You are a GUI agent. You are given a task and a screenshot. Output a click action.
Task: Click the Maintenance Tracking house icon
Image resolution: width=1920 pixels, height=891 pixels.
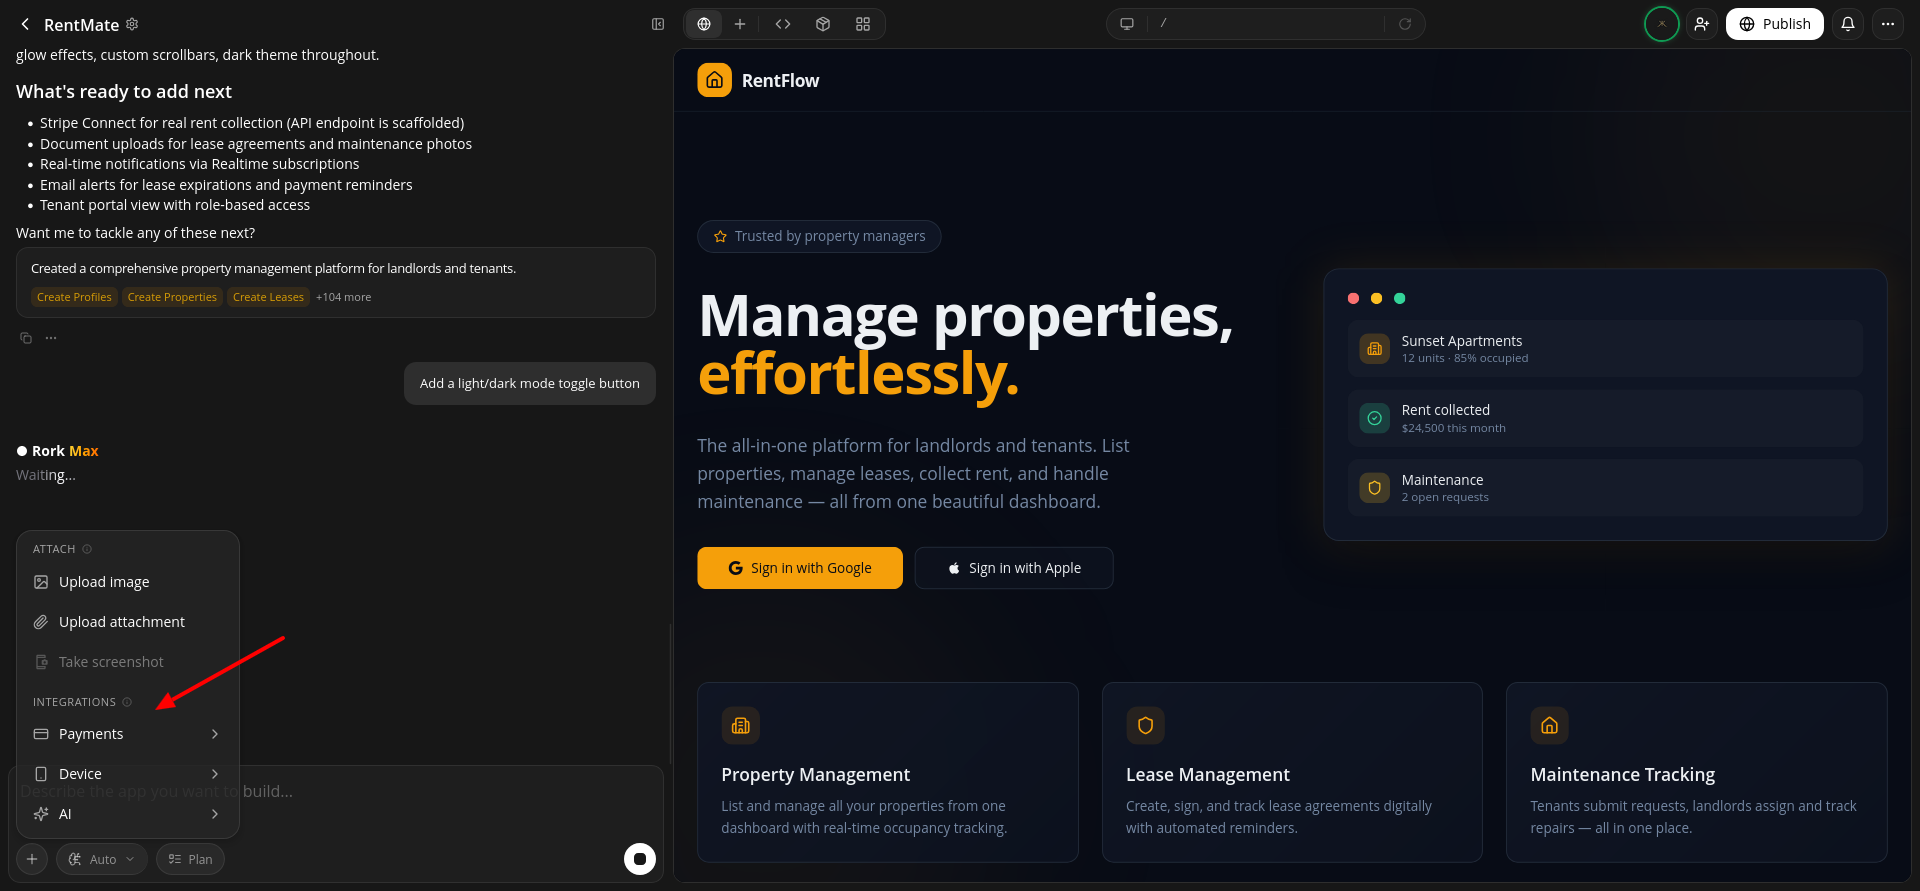click(1549, 726)
